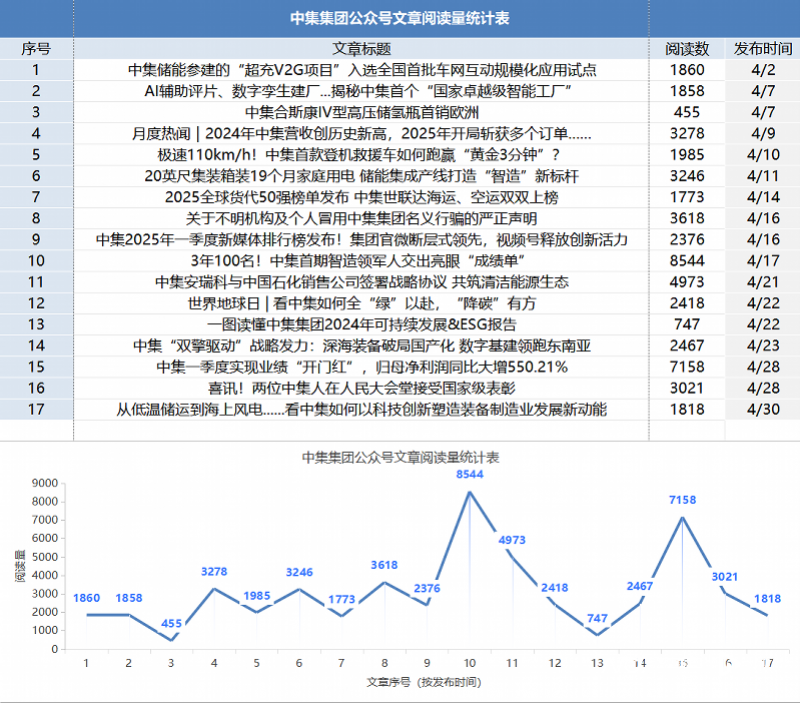The height and width of the screenshot is (703, 800).
Task: Click the read count cell 8544
Action: [x=687, y=261]
